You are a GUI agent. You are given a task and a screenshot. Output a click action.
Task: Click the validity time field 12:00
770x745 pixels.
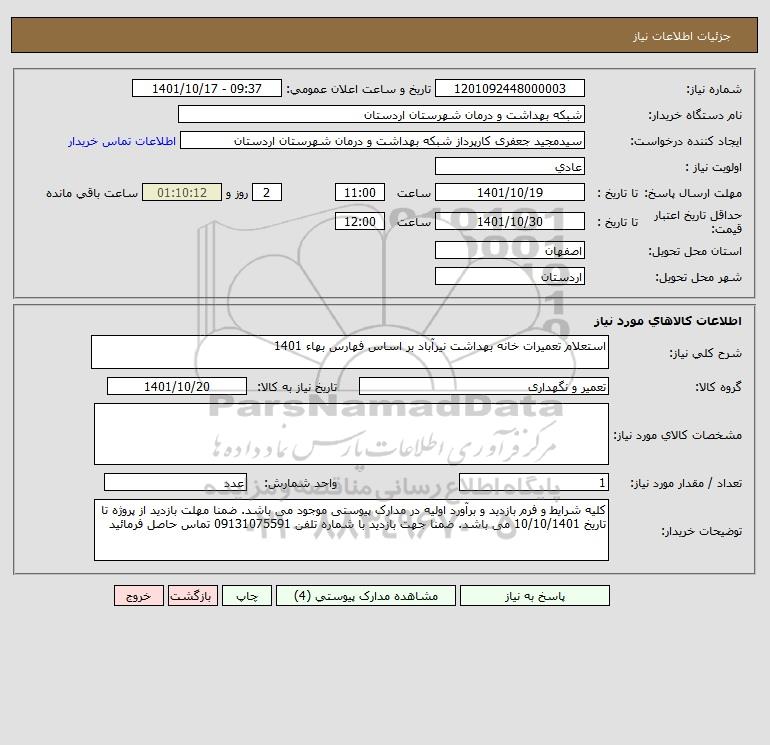pyautogui.click(x=359, y=221)
